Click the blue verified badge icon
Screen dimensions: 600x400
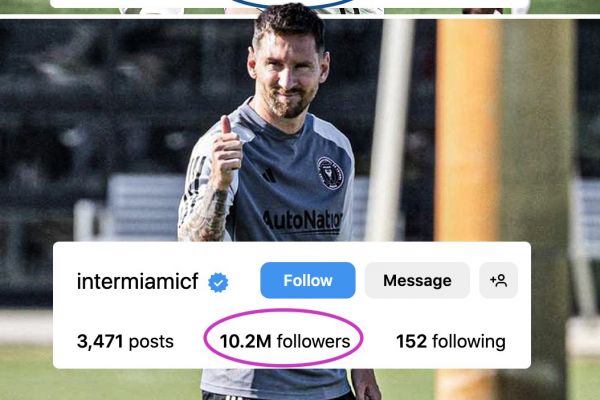[x=218, y=283]
